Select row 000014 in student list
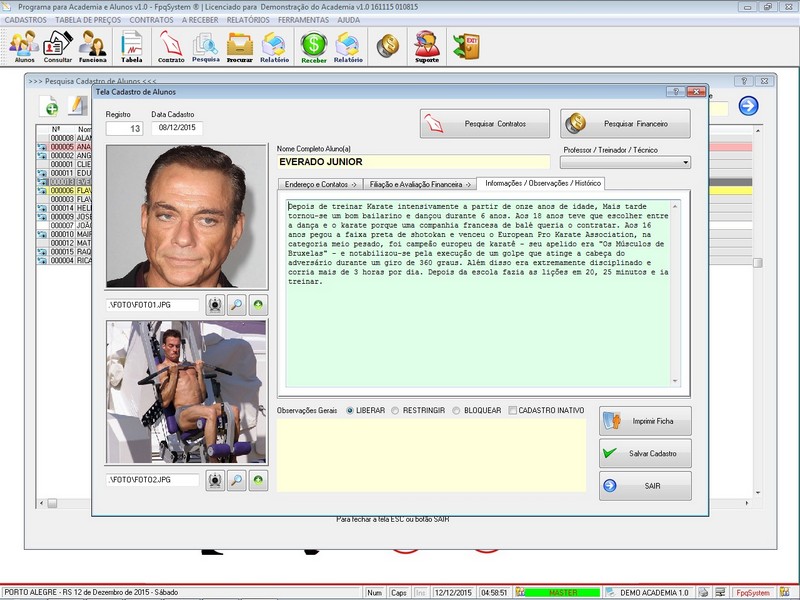 tap(64, 208)
